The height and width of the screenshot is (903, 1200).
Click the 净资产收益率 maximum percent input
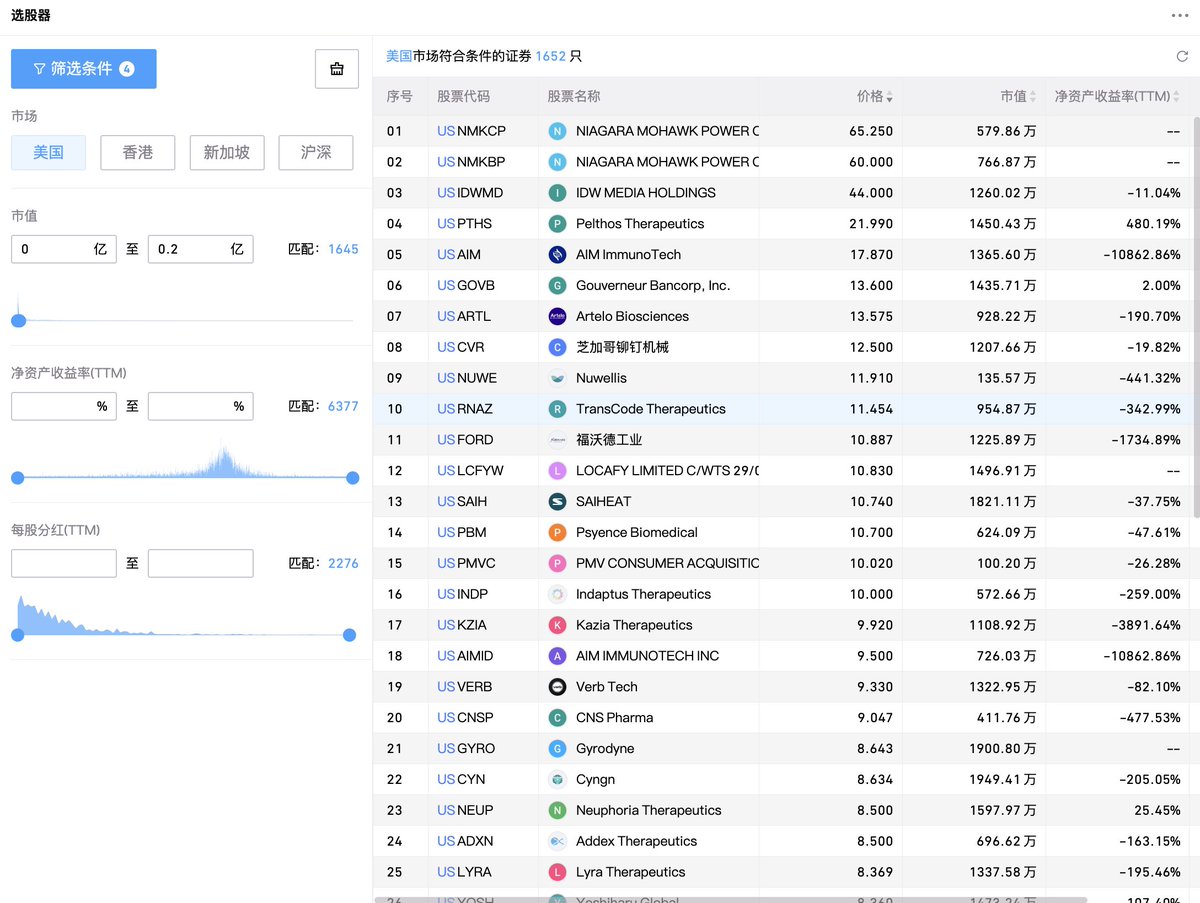tap(200, 406)
